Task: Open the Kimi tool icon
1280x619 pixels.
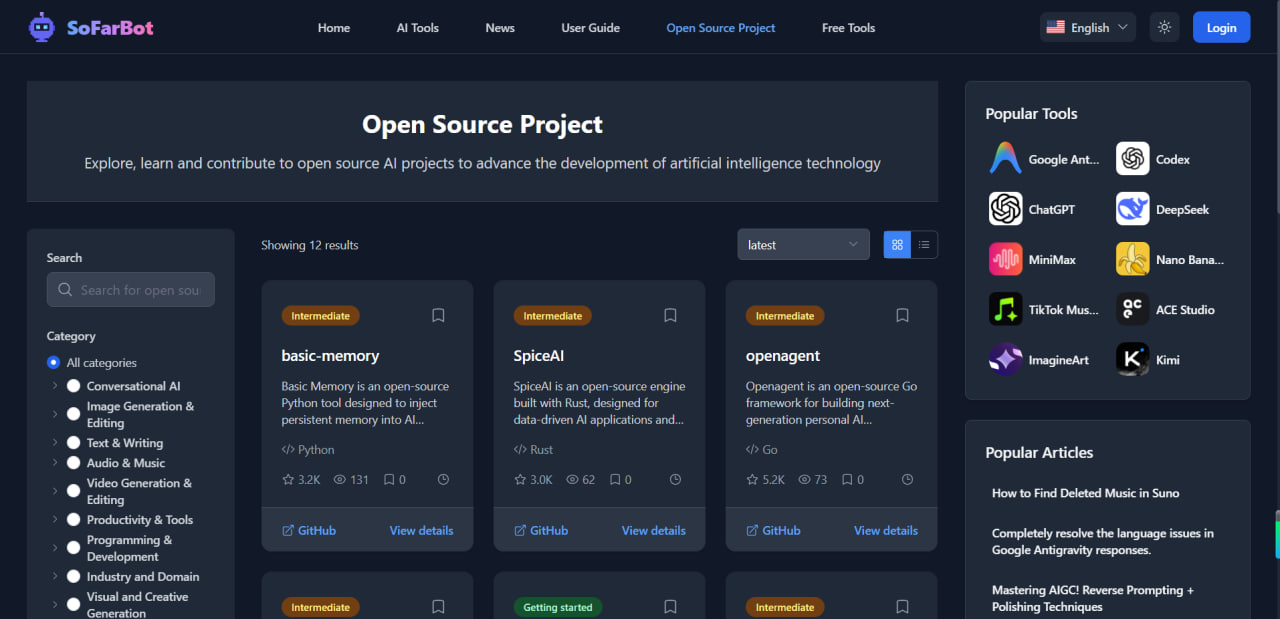Action: (x=1133, y=359)
